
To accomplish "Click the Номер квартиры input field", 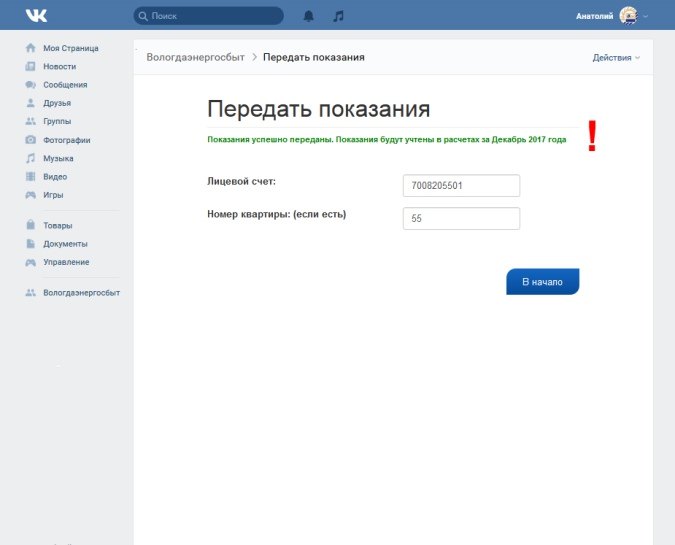I will pyautogui.click(x=461, y=218).
